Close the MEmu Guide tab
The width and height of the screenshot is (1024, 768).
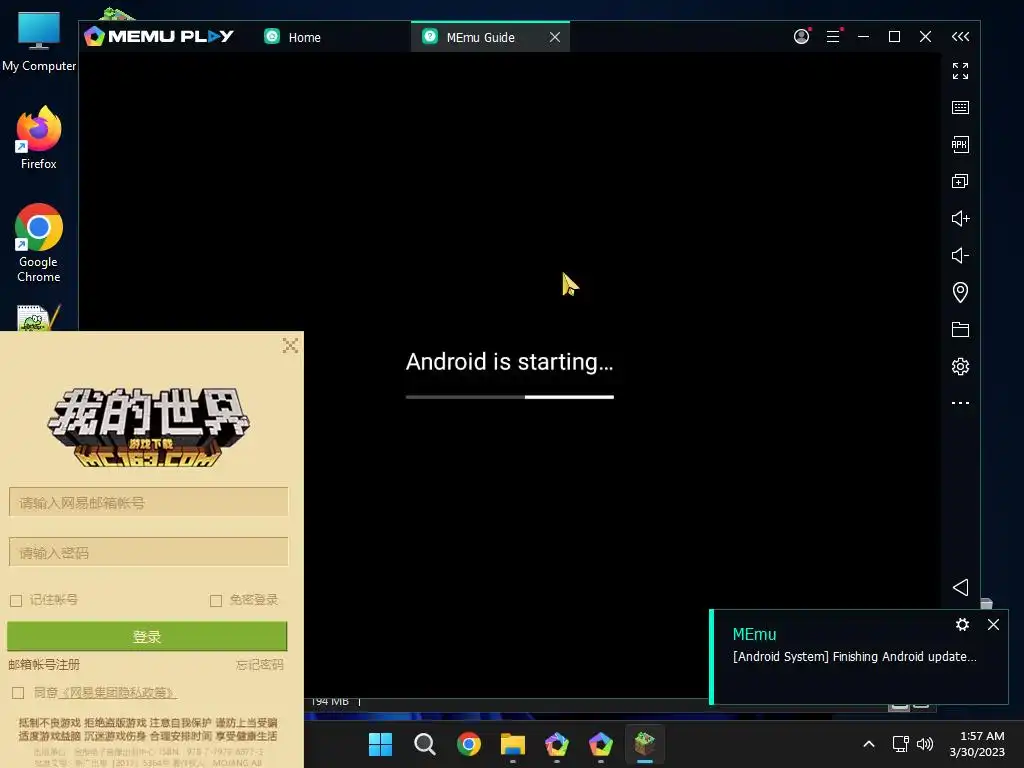click(554, 37)
